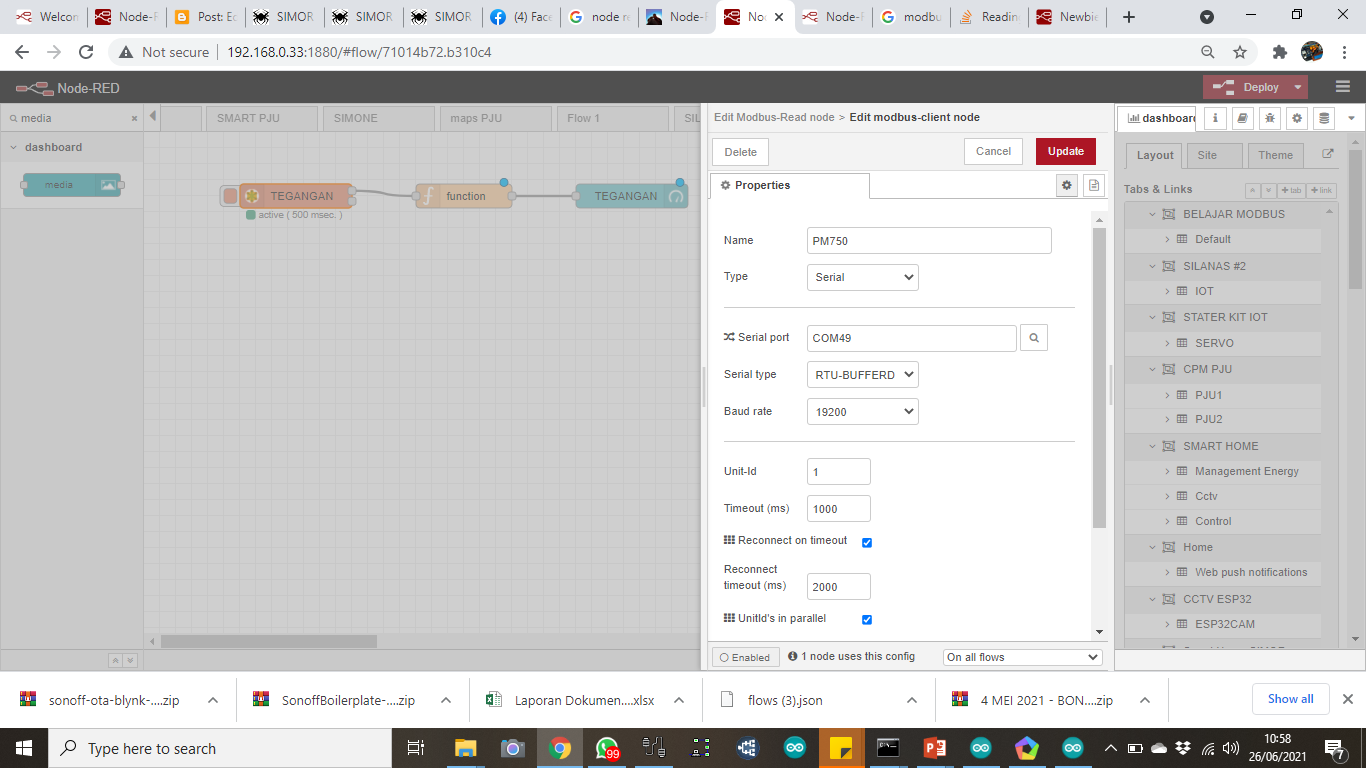Show node description document icon in edit tray
1366x768 pixels.
pyautogui.click(x=1093, y=185)
